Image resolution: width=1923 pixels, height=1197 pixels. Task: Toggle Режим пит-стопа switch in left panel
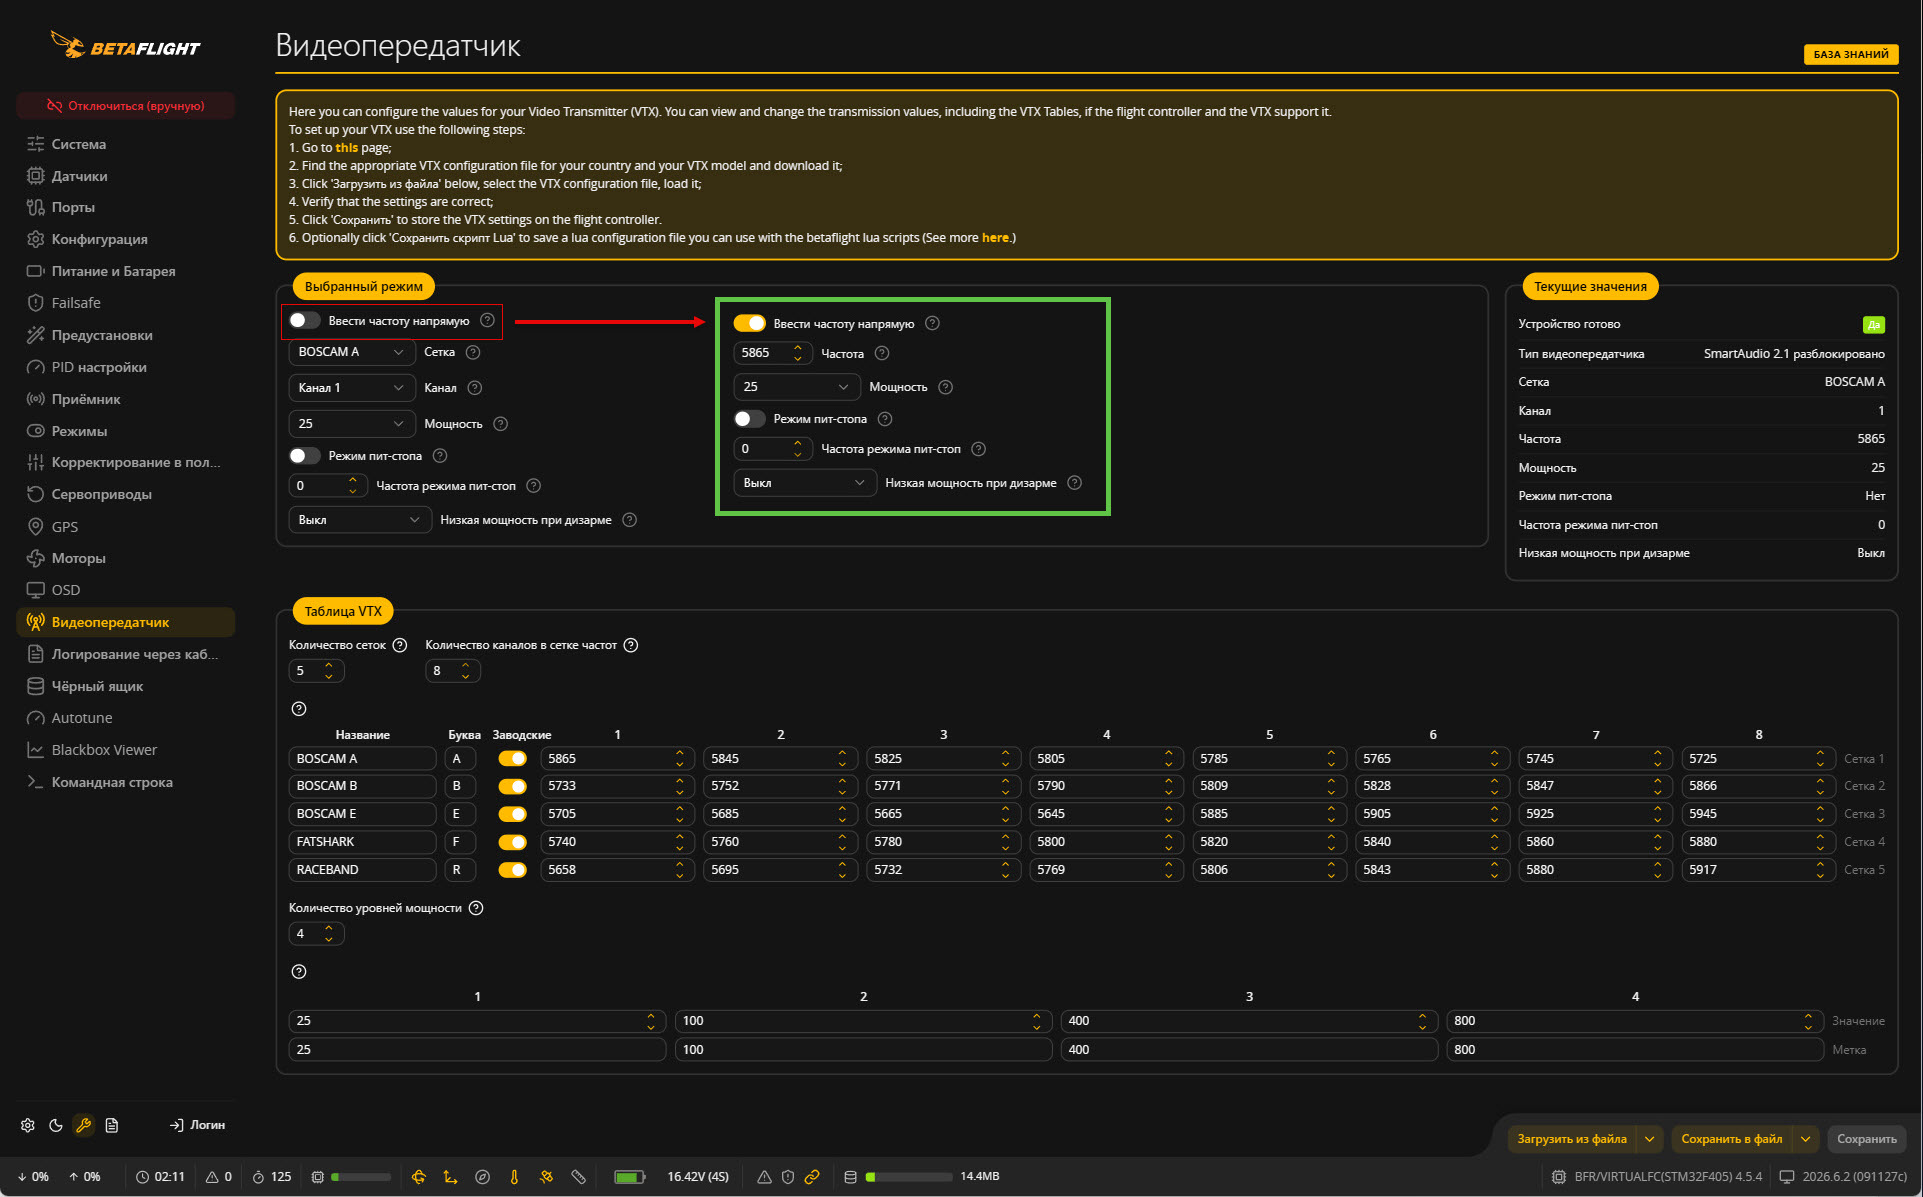305,456
